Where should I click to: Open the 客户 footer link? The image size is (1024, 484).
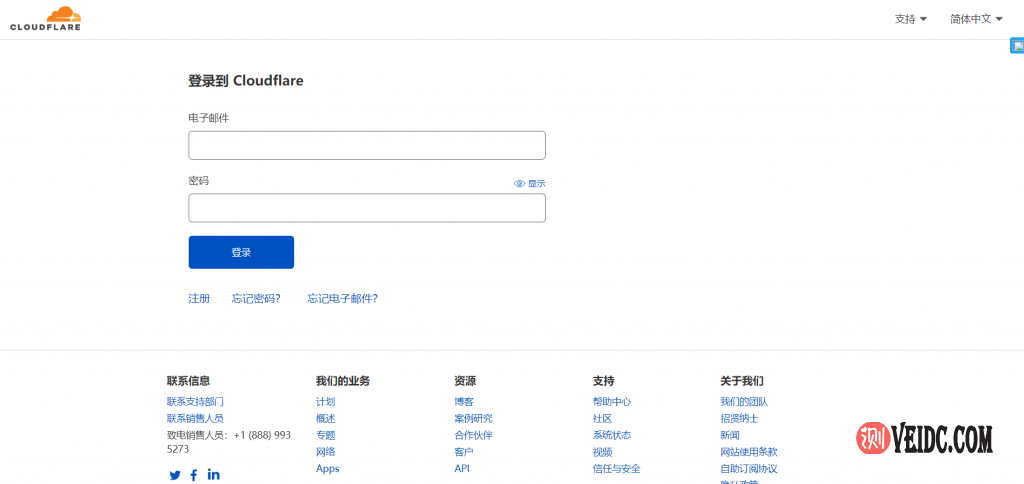pos(464,452)
